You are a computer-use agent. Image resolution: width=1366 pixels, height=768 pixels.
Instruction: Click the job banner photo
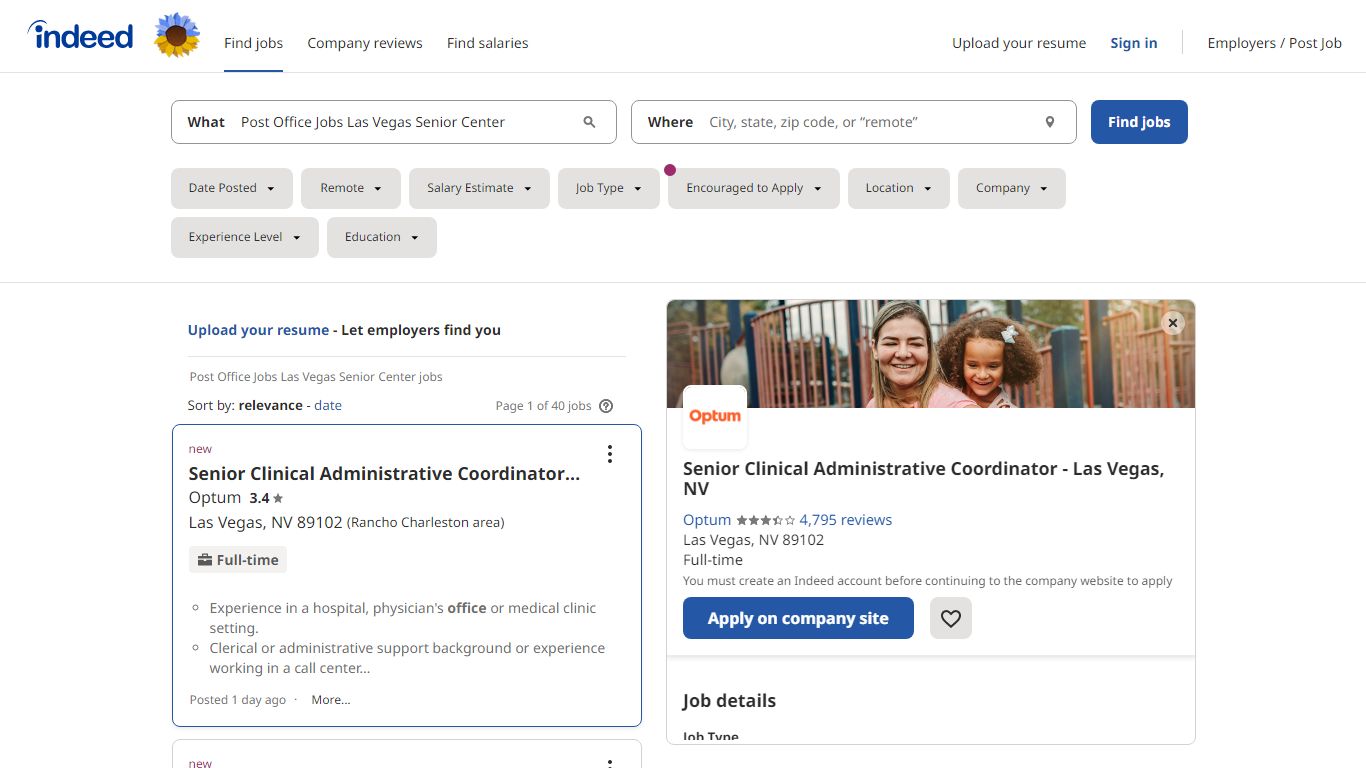(x=931, y=354)
